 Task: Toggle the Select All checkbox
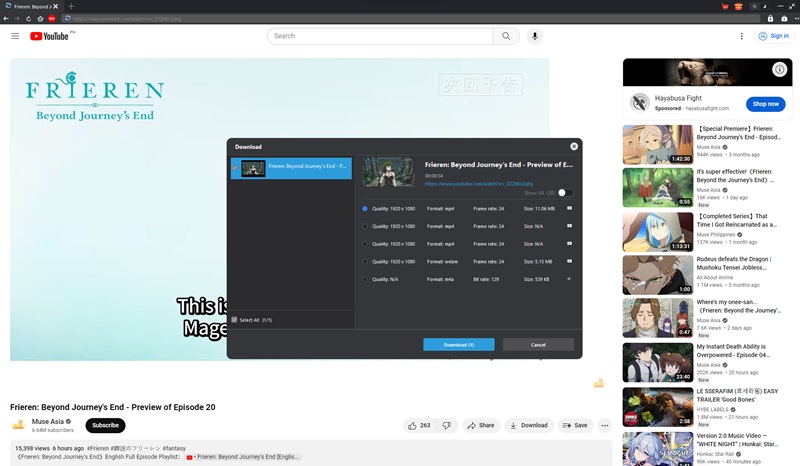pyautogui.click(x=234, y=320)
